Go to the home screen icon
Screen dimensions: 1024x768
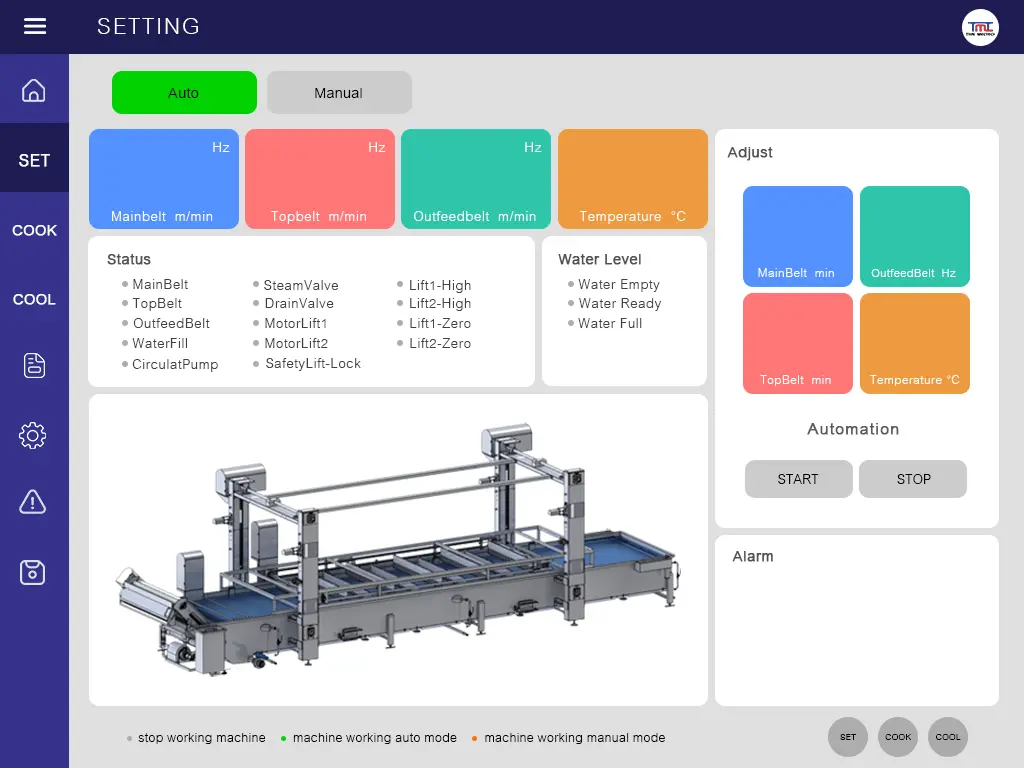coord(34,91)
